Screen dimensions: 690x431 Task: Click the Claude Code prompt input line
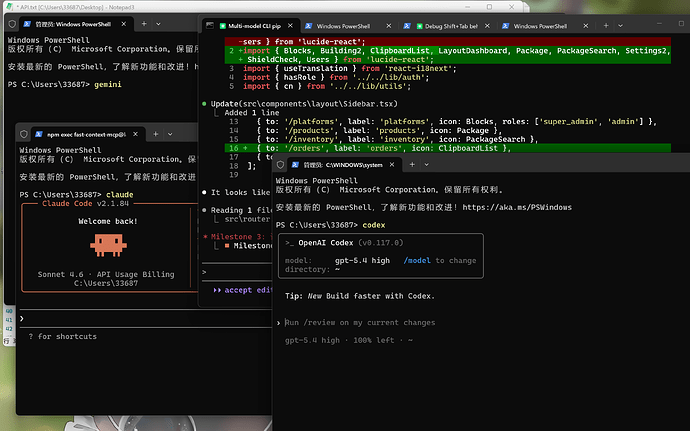tap(145, 318)
